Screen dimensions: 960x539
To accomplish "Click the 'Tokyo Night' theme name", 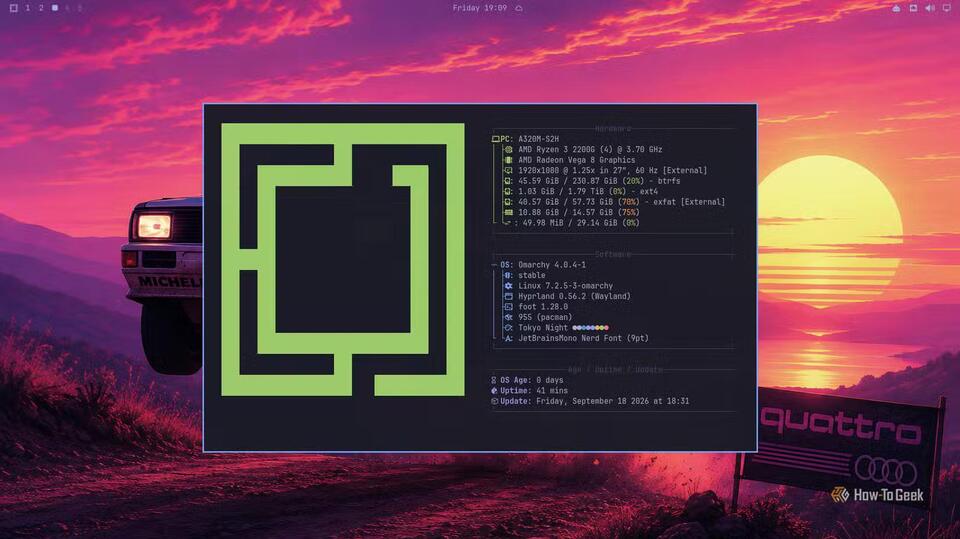I will [x=543, y=328].
